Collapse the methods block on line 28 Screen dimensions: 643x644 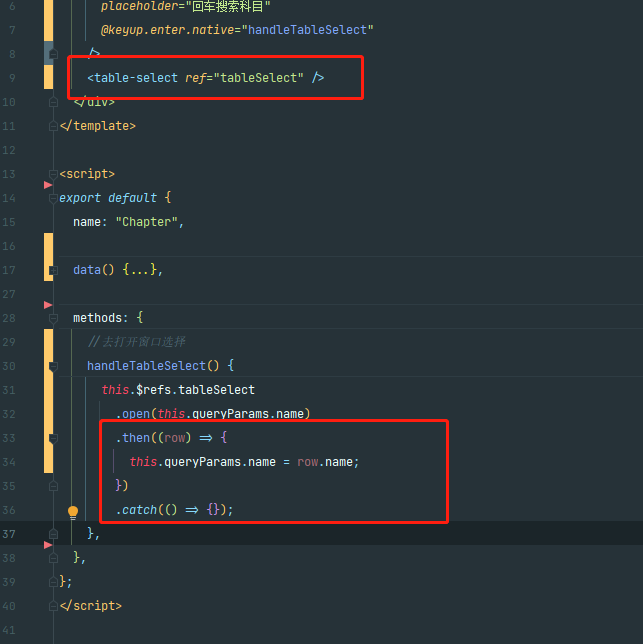click(53, 318)
